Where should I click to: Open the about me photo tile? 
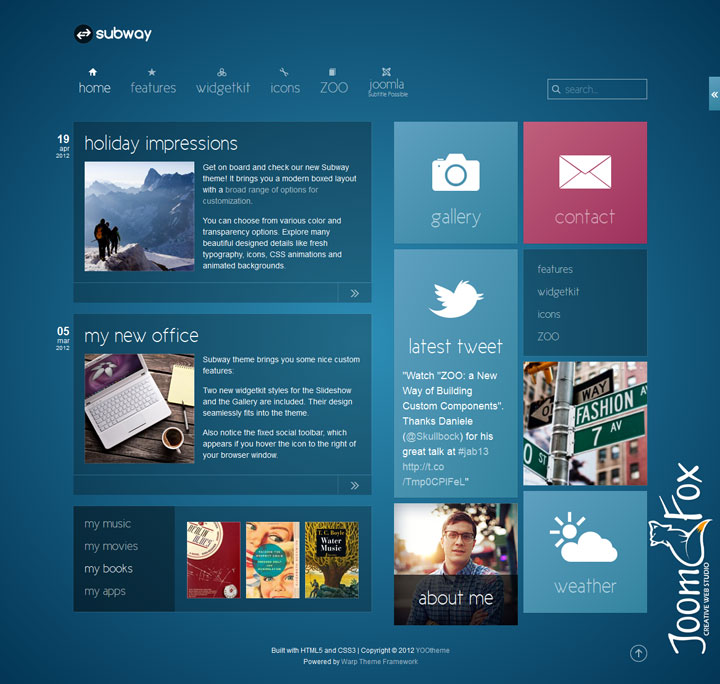pyautogui.click(x=456, y=564)
